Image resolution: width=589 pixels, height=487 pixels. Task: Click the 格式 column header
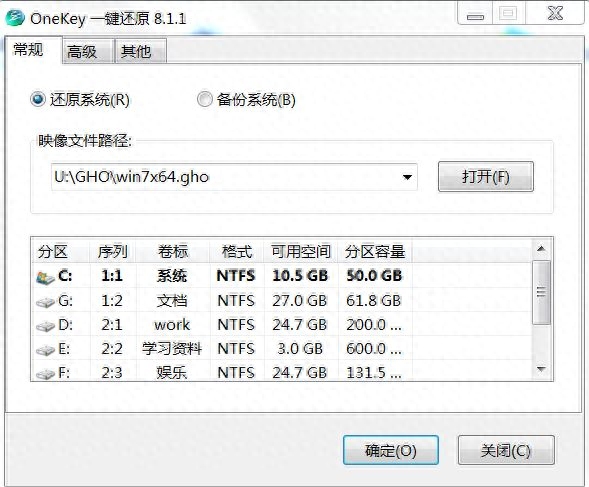237,251
